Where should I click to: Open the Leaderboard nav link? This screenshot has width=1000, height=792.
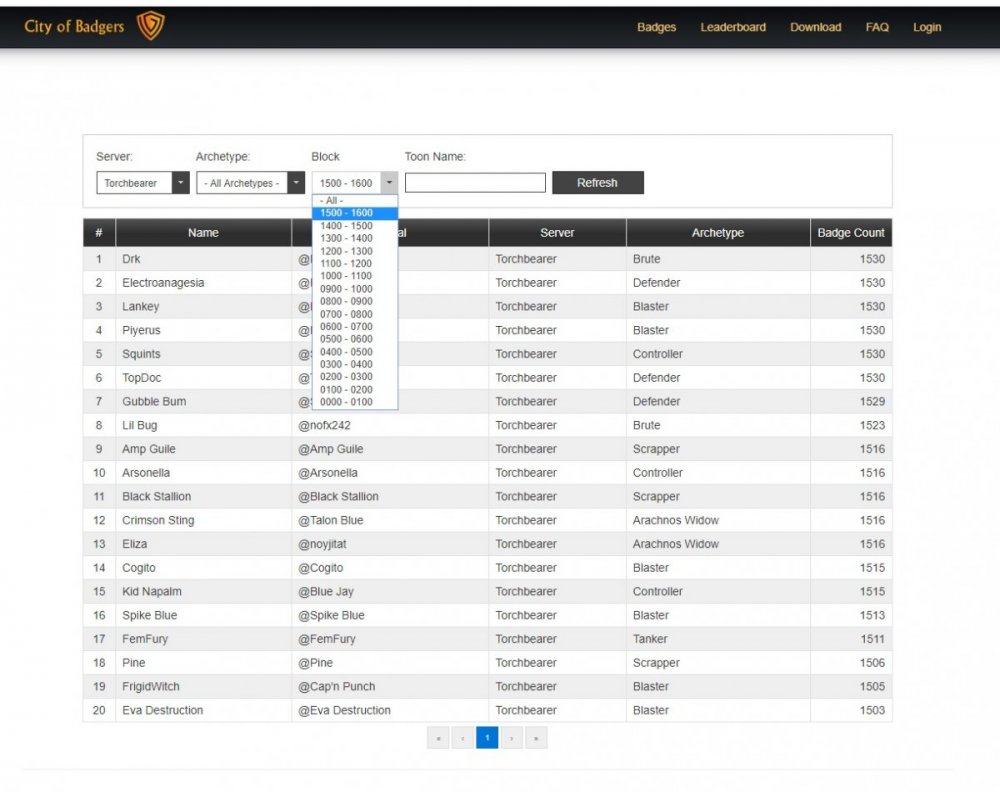pos(733,27)
